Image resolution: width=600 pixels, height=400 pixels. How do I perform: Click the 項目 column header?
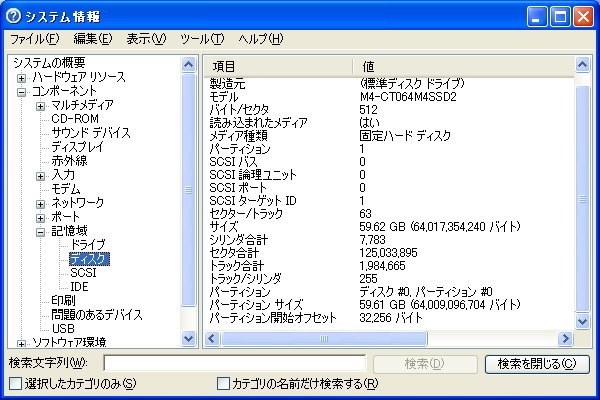tap(278, 67)
